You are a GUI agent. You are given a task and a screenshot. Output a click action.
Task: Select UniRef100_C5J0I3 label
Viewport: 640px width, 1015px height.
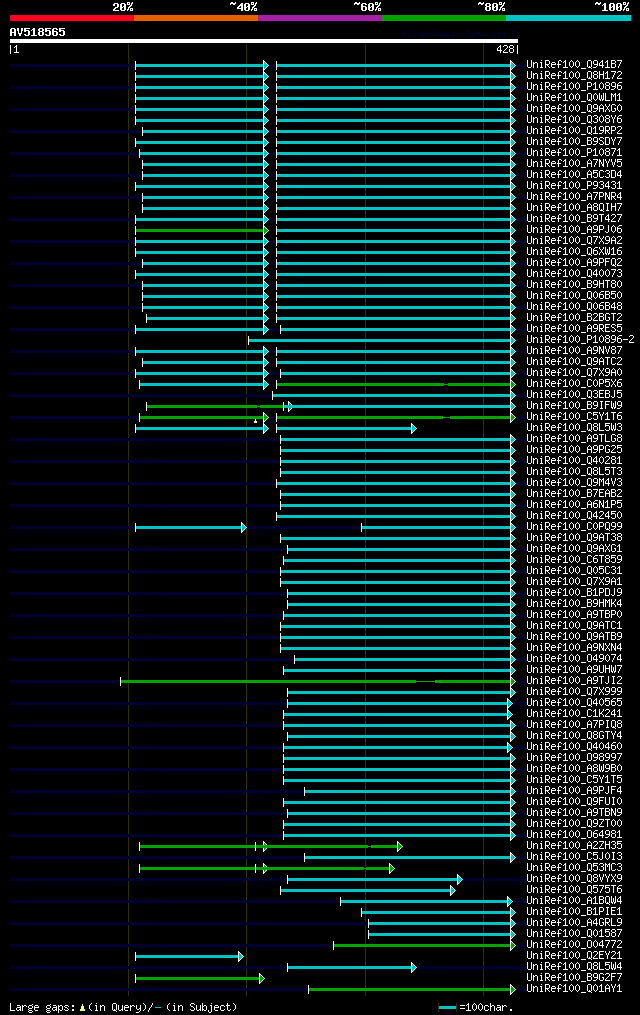[574, 857]
